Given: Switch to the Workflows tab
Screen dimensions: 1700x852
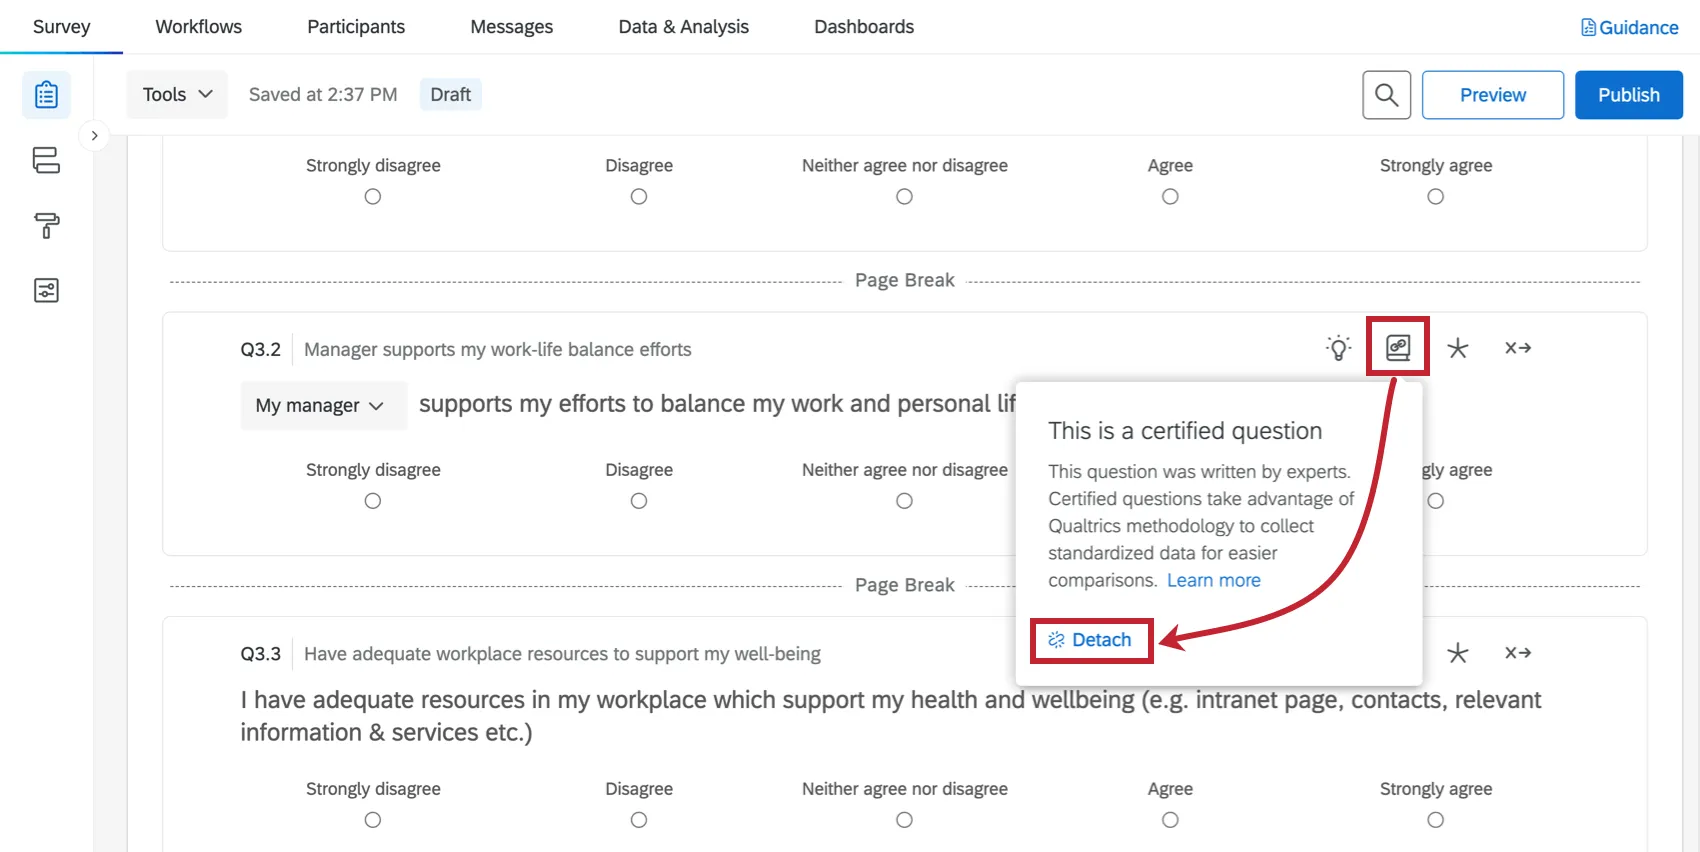Looking at the screenshot, I should point(198,27).
